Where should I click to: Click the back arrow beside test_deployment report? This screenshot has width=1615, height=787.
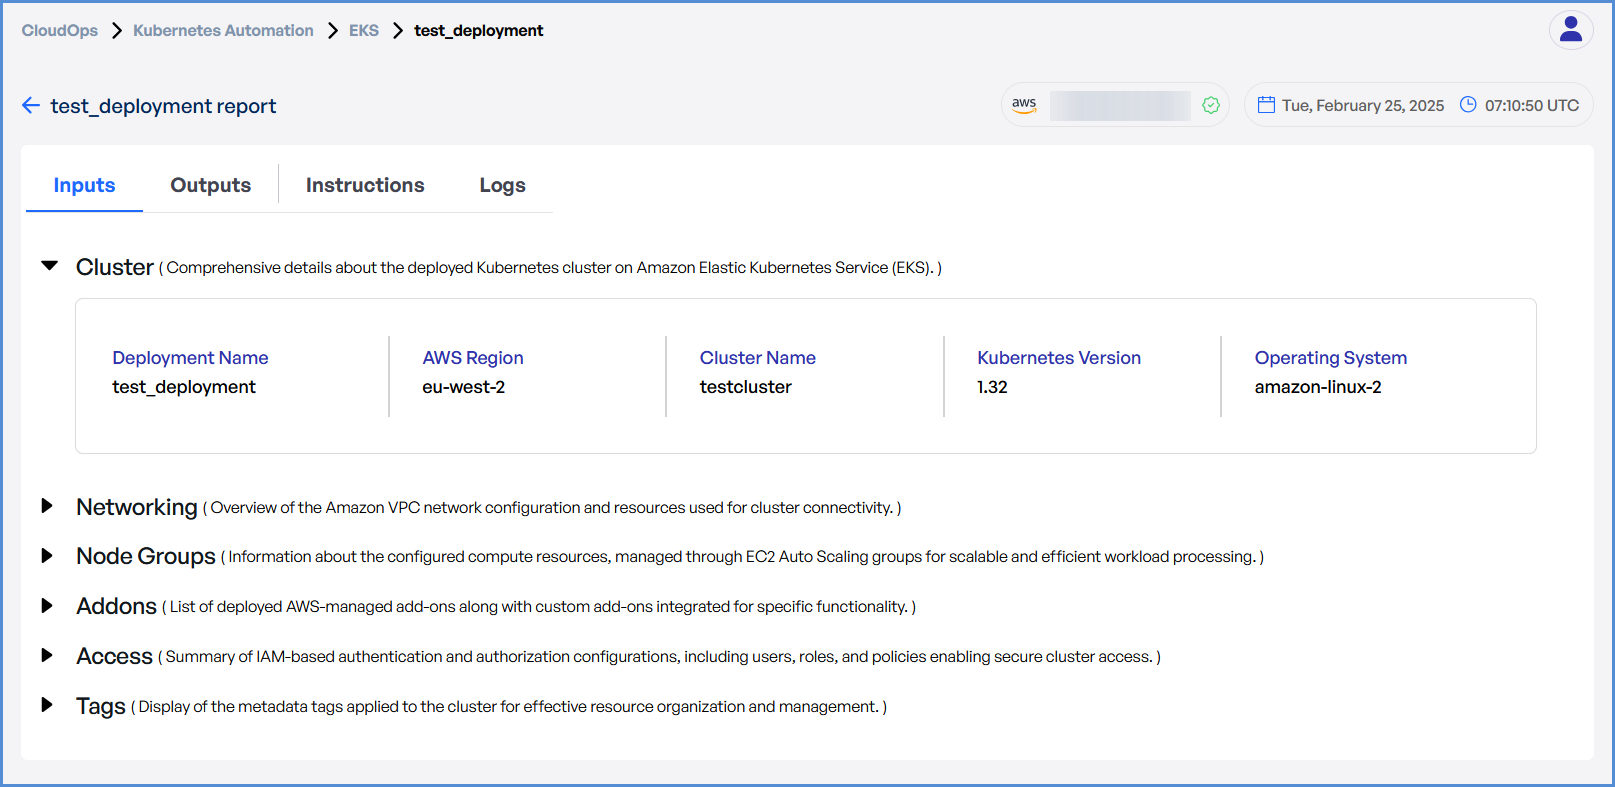31,106
